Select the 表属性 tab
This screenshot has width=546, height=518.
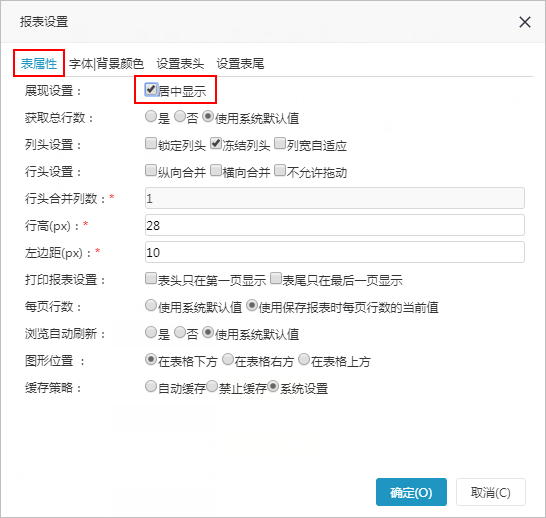coord(39,64)
